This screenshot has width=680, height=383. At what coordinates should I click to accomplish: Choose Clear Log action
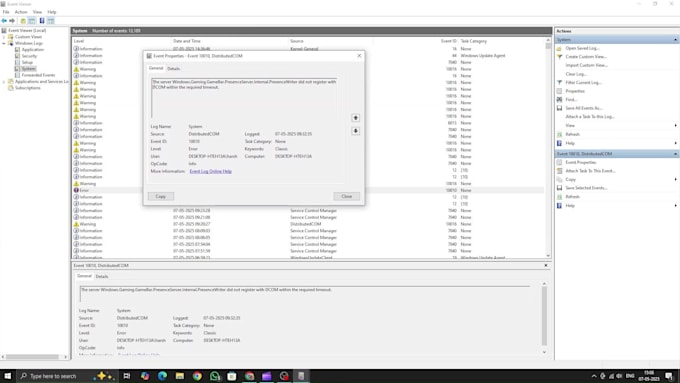click(x=576, y=74)
